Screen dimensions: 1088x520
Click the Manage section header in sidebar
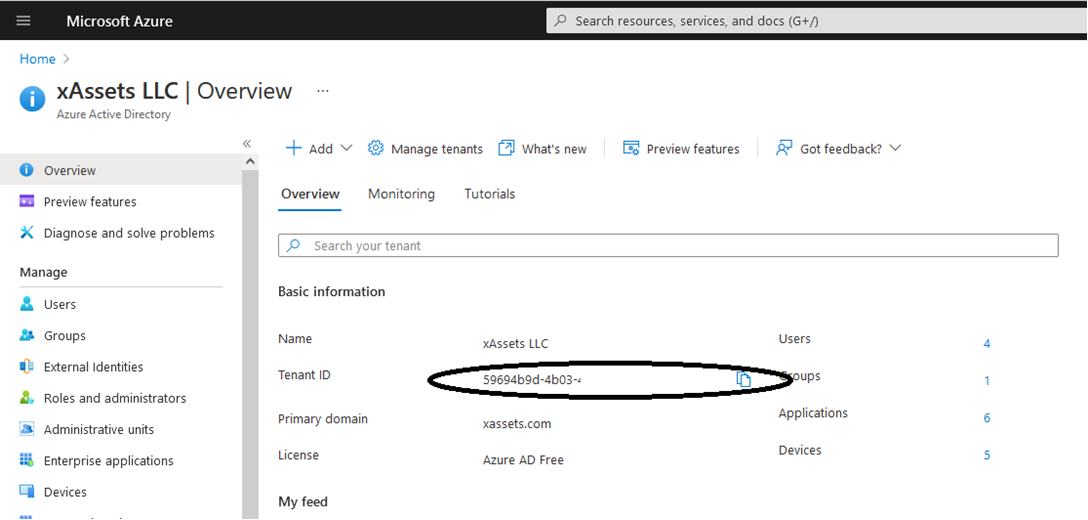(x=43, y=272)
